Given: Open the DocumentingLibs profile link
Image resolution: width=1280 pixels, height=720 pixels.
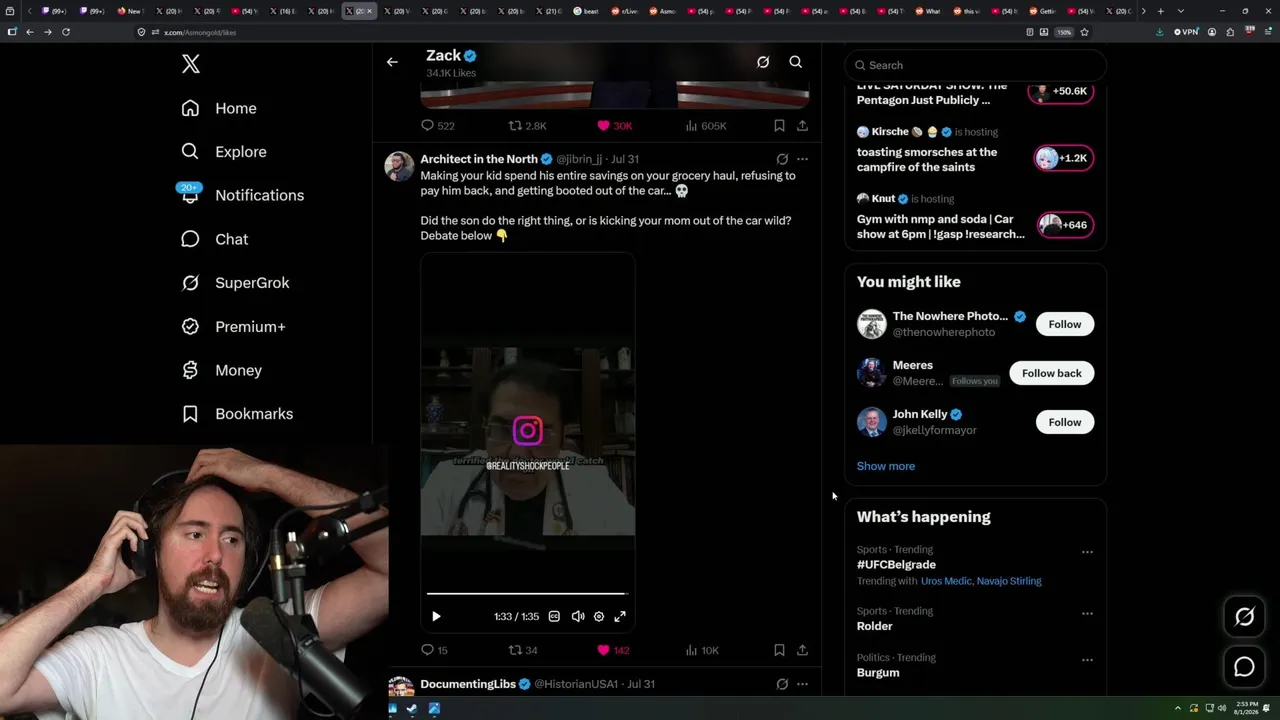Looking at the screenshot, I should [x=468, y=684].
